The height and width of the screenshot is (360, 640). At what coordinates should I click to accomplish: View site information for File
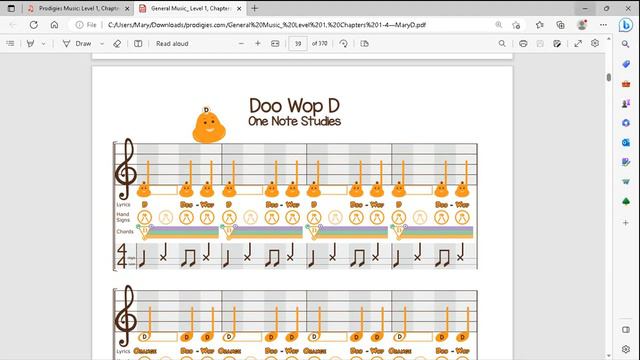coord(86,25)
